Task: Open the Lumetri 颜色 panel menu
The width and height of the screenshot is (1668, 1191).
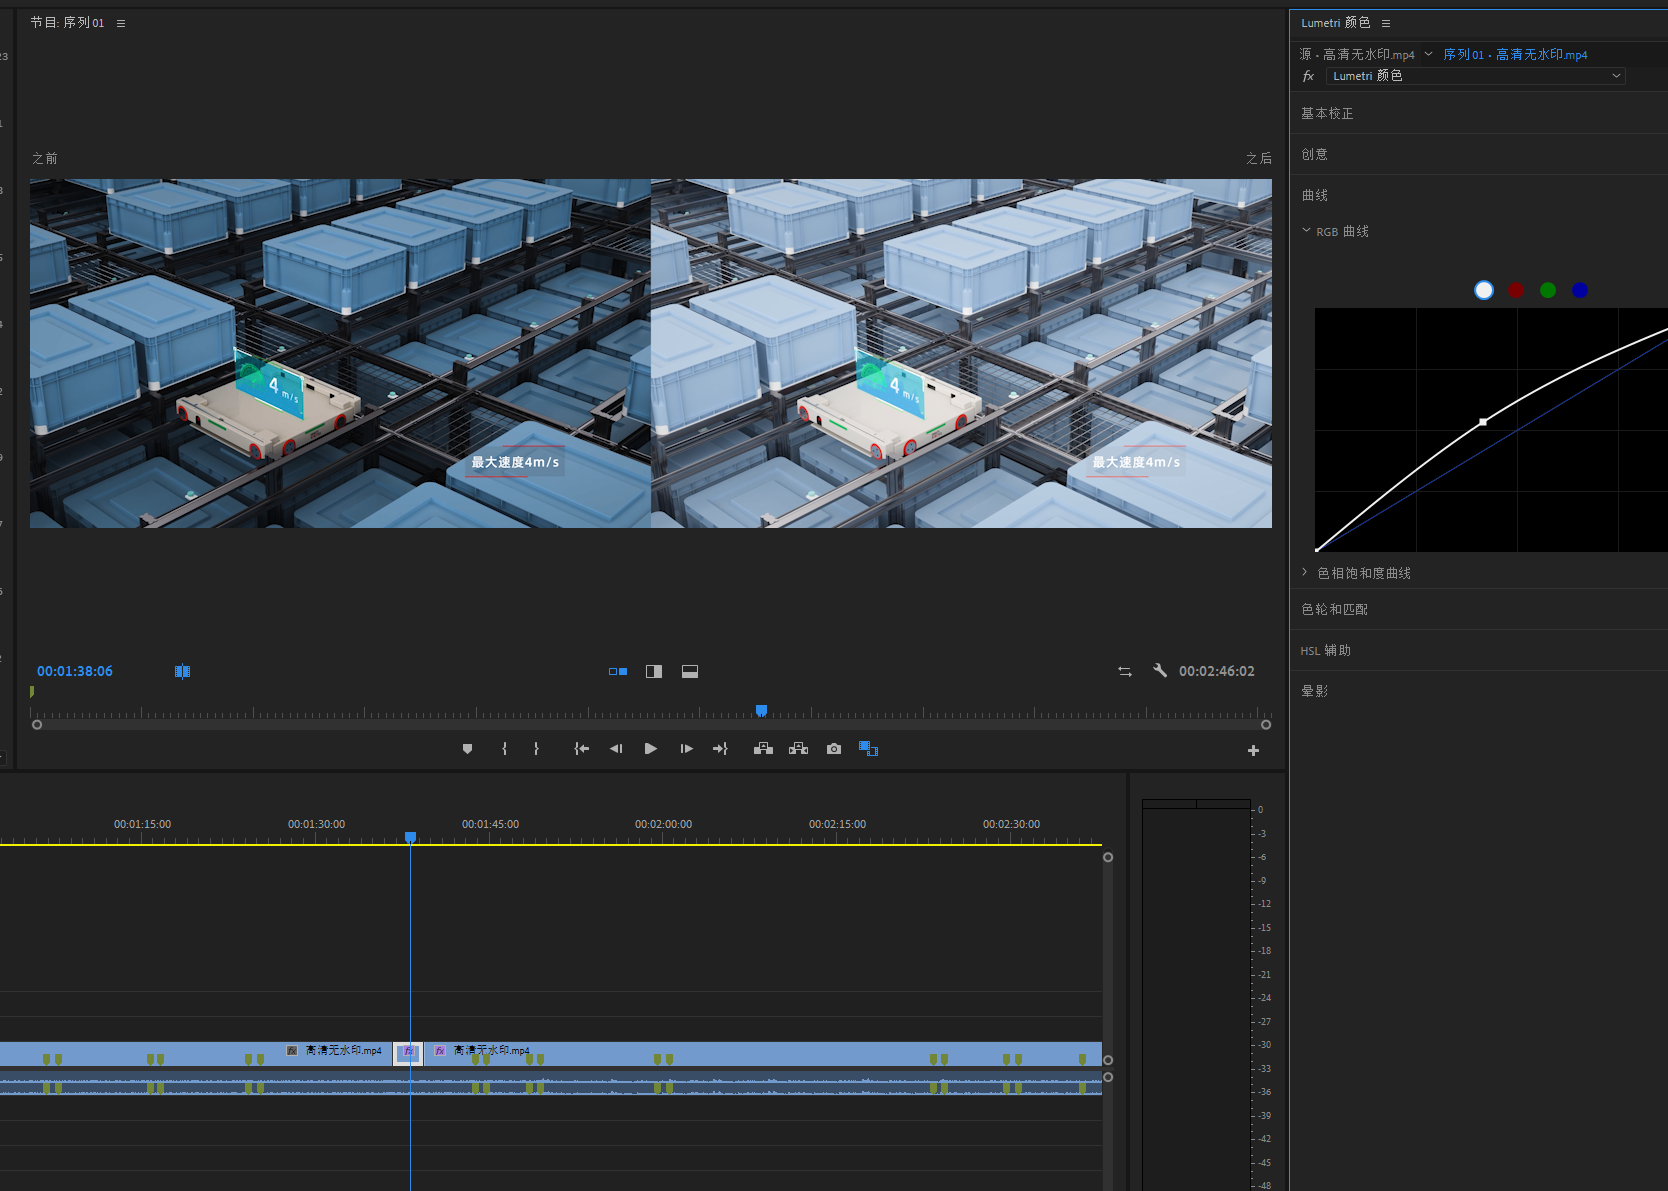Action: click(x=1386, y=23)
